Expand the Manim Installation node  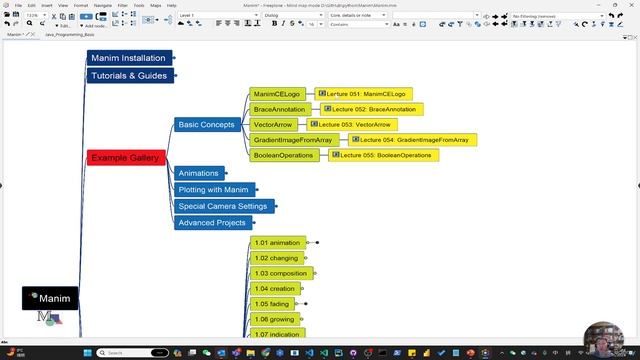point(174,58)
